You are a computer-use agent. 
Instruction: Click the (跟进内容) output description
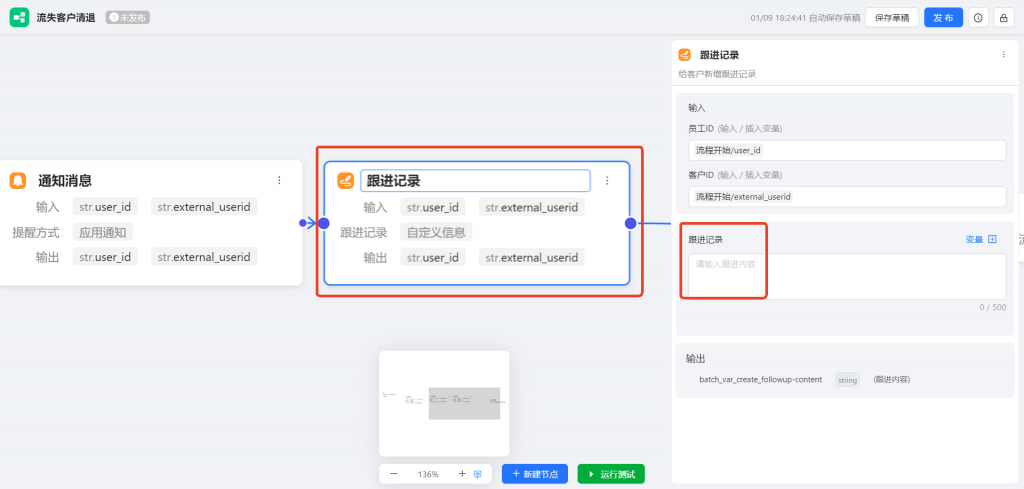coord(891,379)
